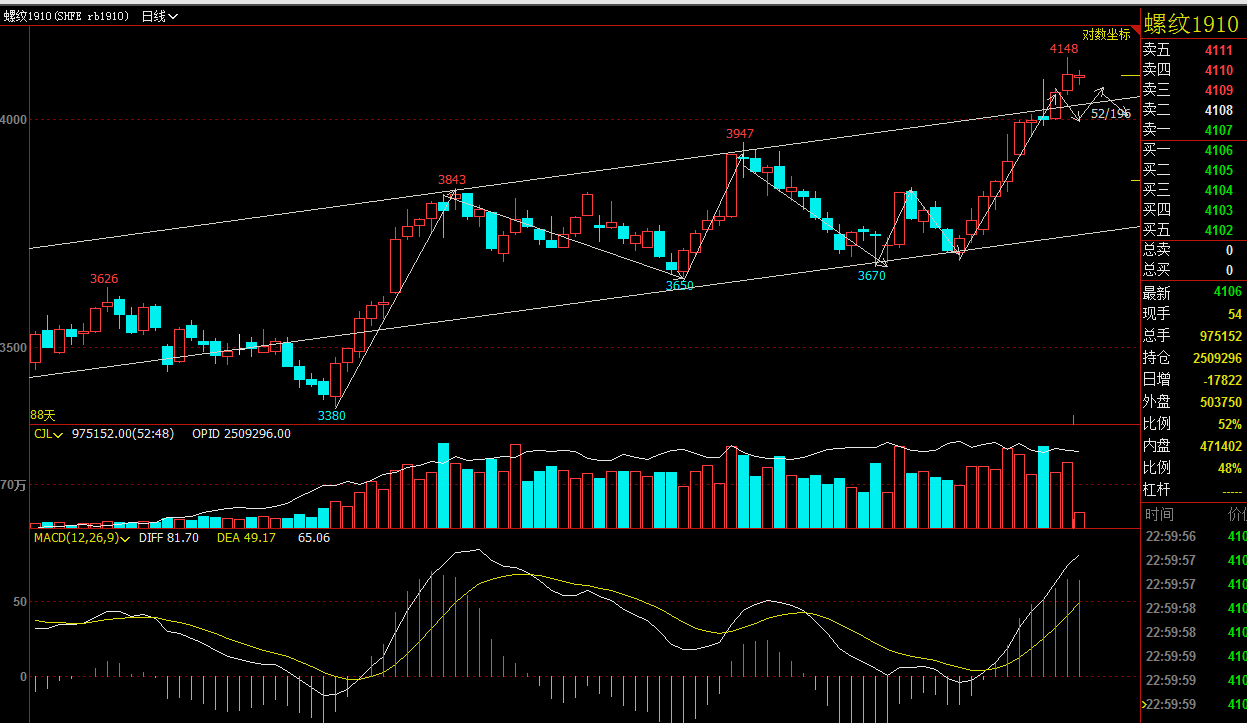
Task: Click the red corner triangle beside 对数坐标
Action: (x=1134, y=32)
